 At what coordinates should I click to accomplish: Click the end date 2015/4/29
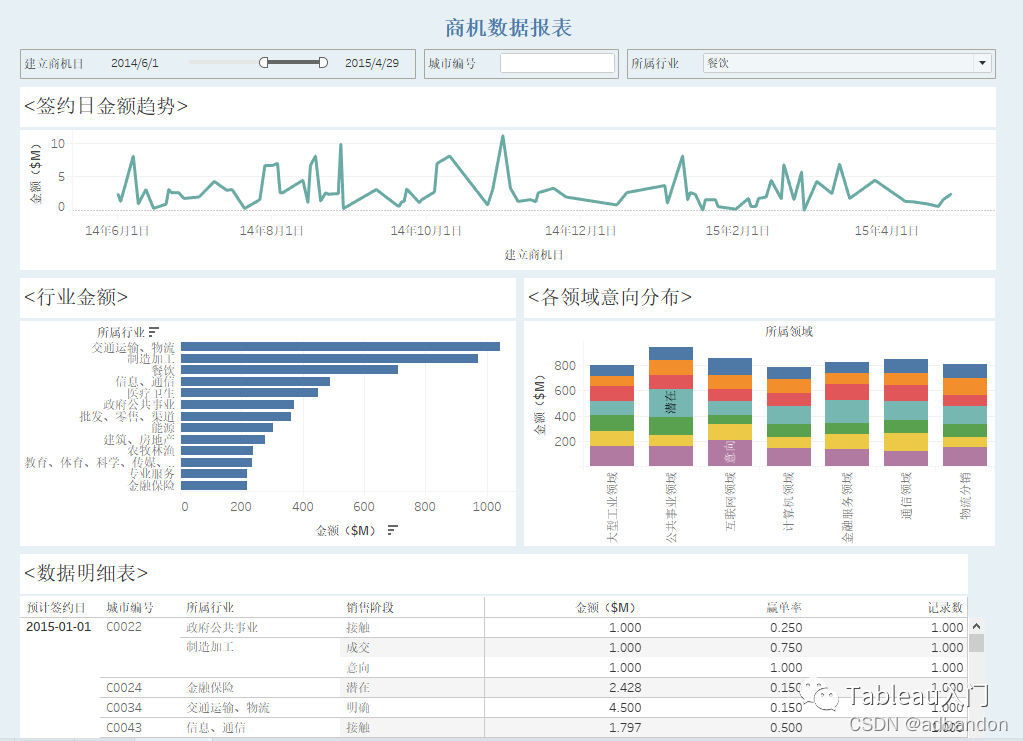tap(372, 63)
